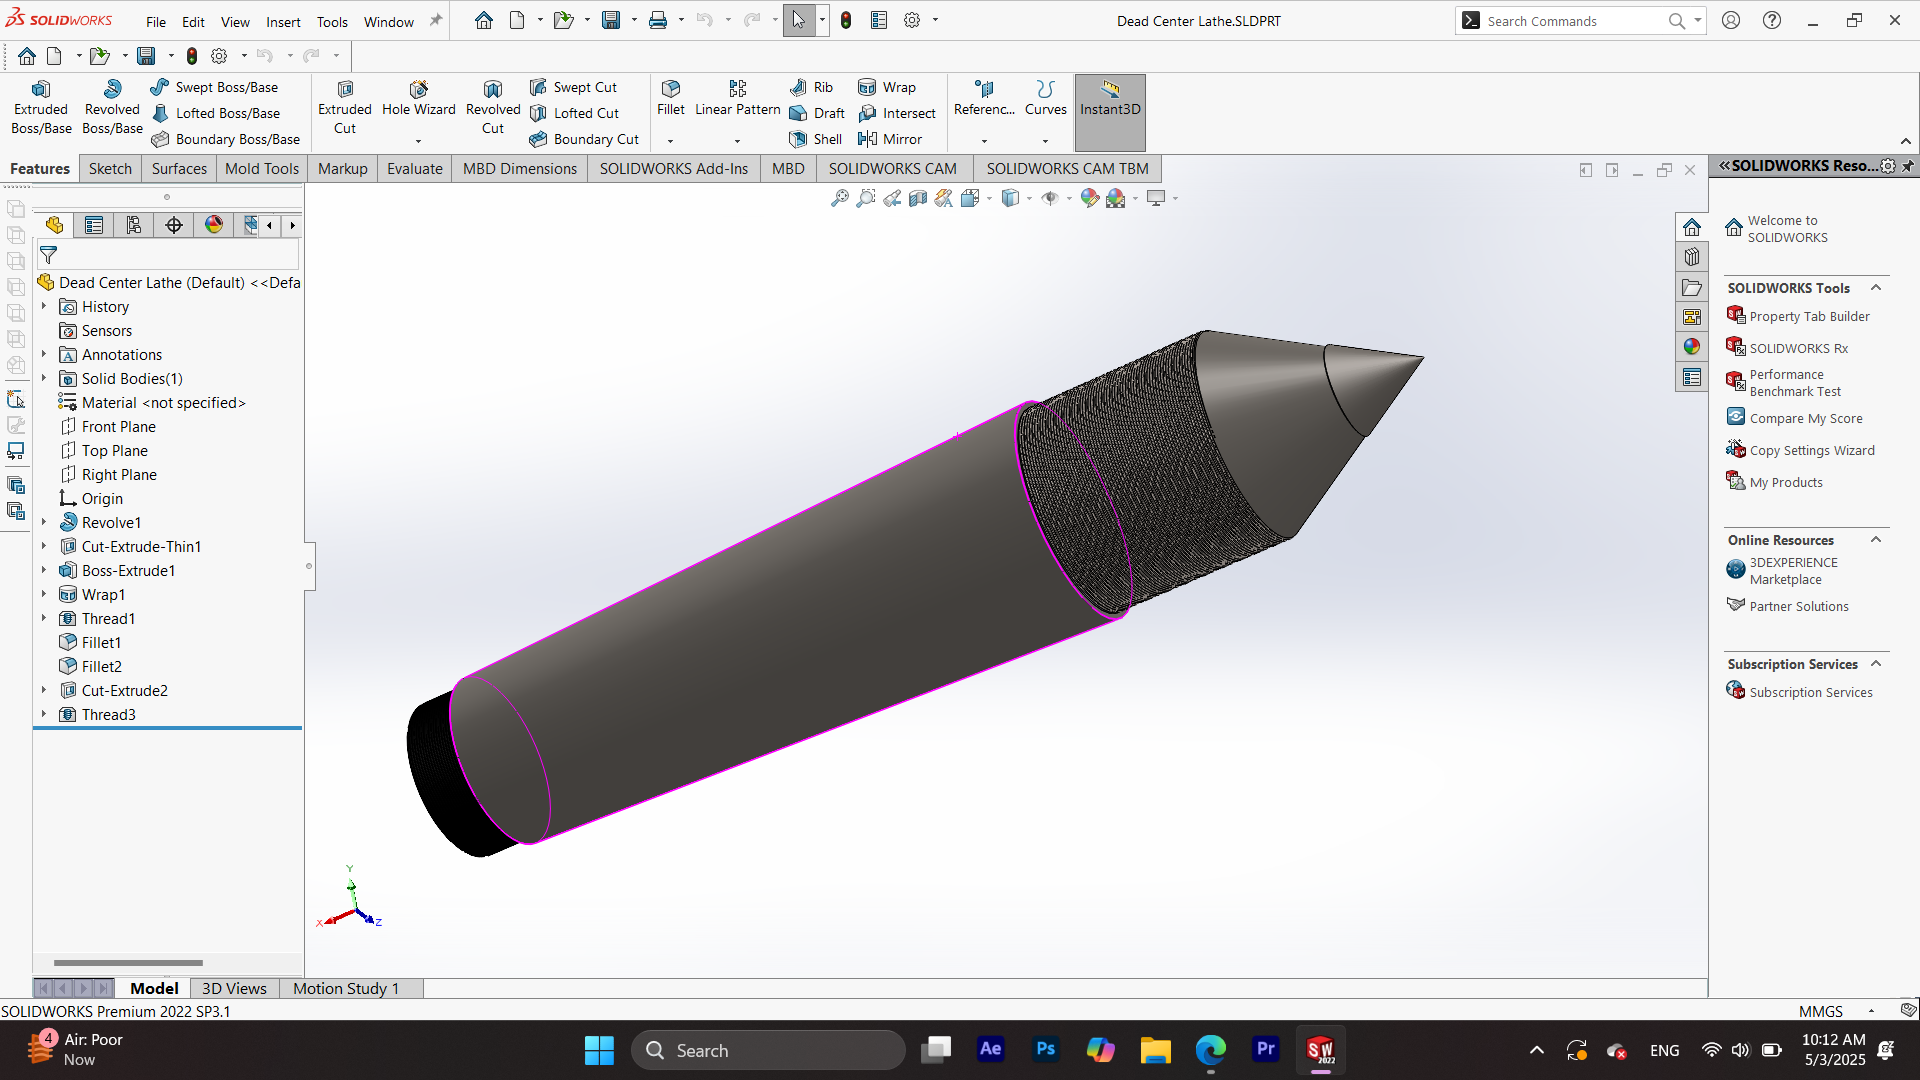
Task: Open the Insert menu
Action: coord(283,22)
